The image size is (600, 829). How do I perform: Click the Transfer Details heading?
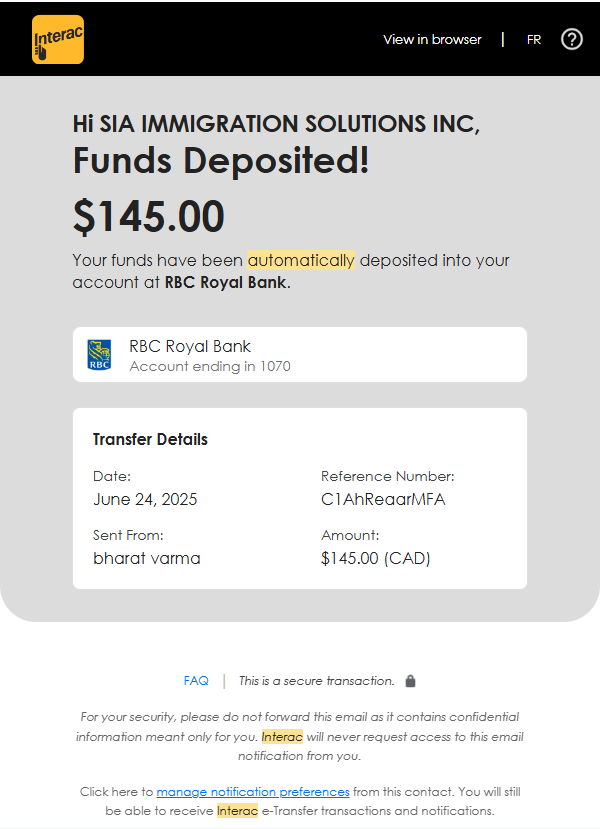pyautogui.click(x=150, y=439)
